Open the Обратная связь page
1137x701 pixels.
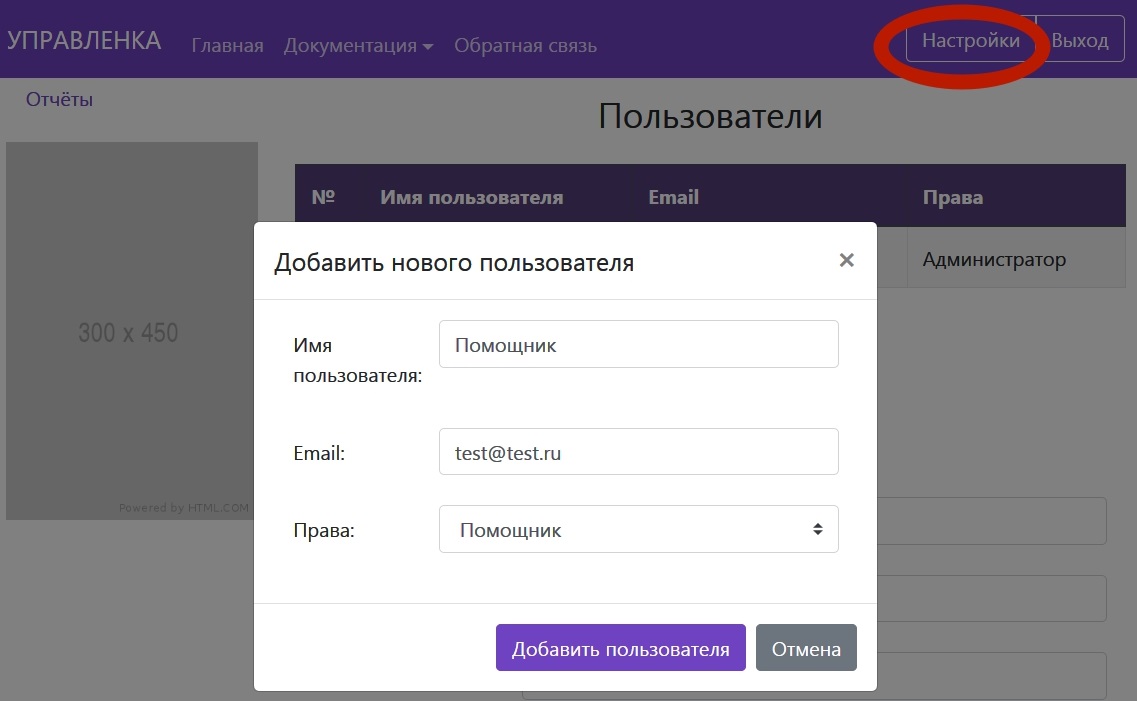525,45
